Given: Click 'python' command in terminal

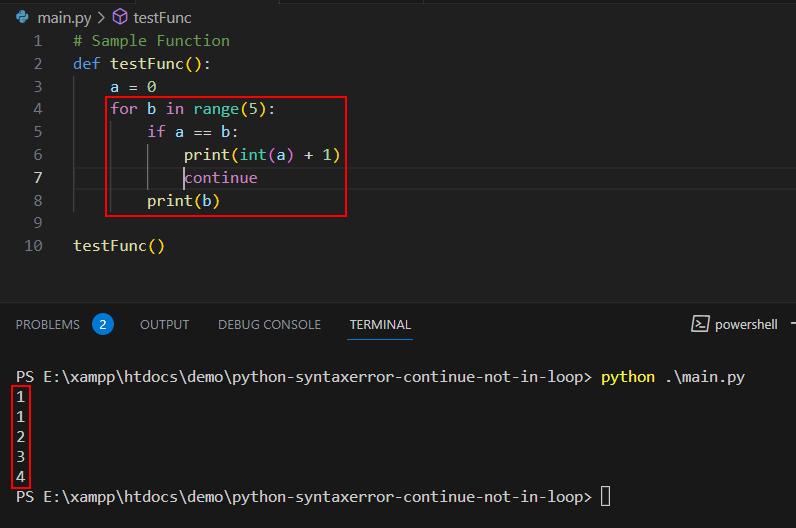Looking at the screenshot, I should 628,377.
